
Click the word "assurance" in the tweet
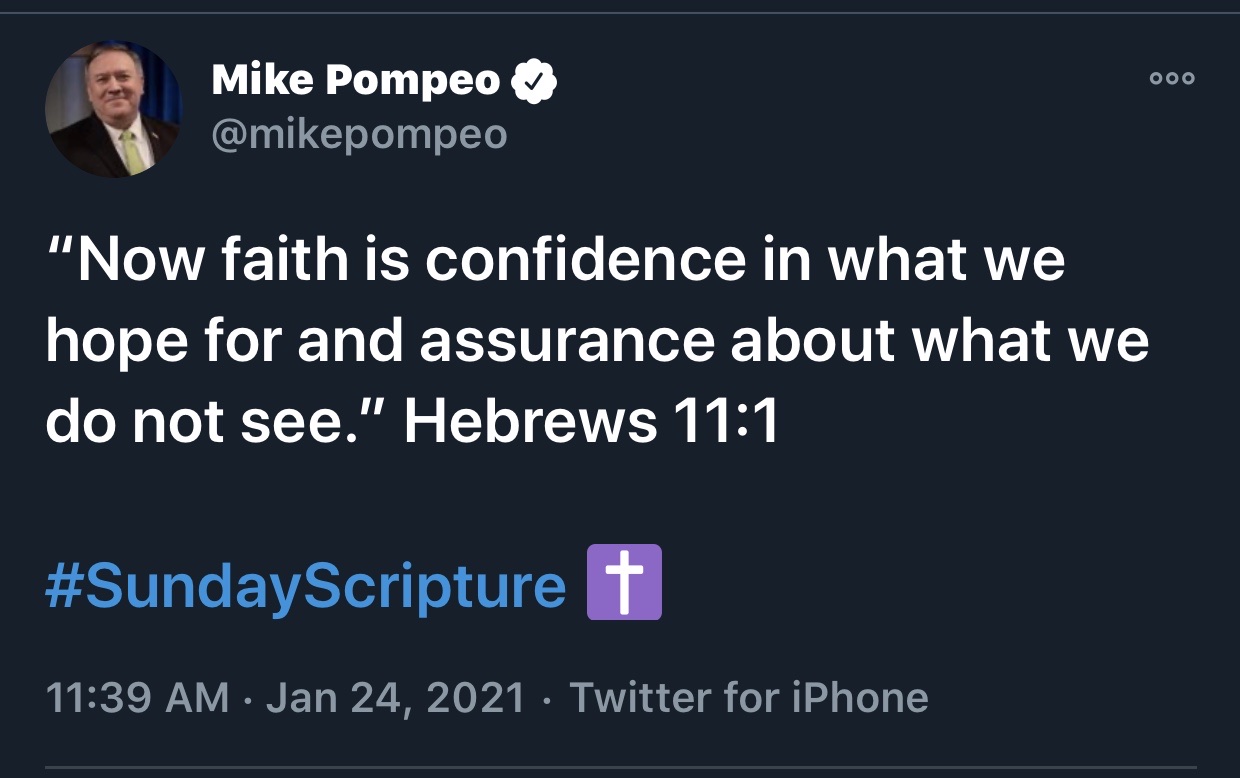[x=567, y=343]
